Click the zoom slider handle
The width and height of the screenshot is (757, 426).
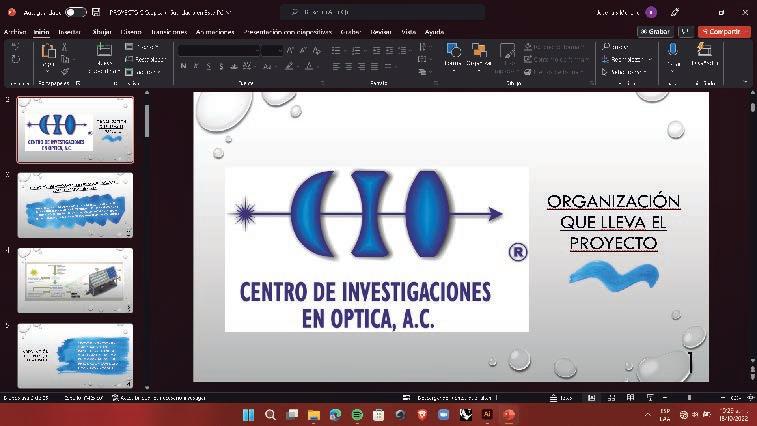pos(689,398)
